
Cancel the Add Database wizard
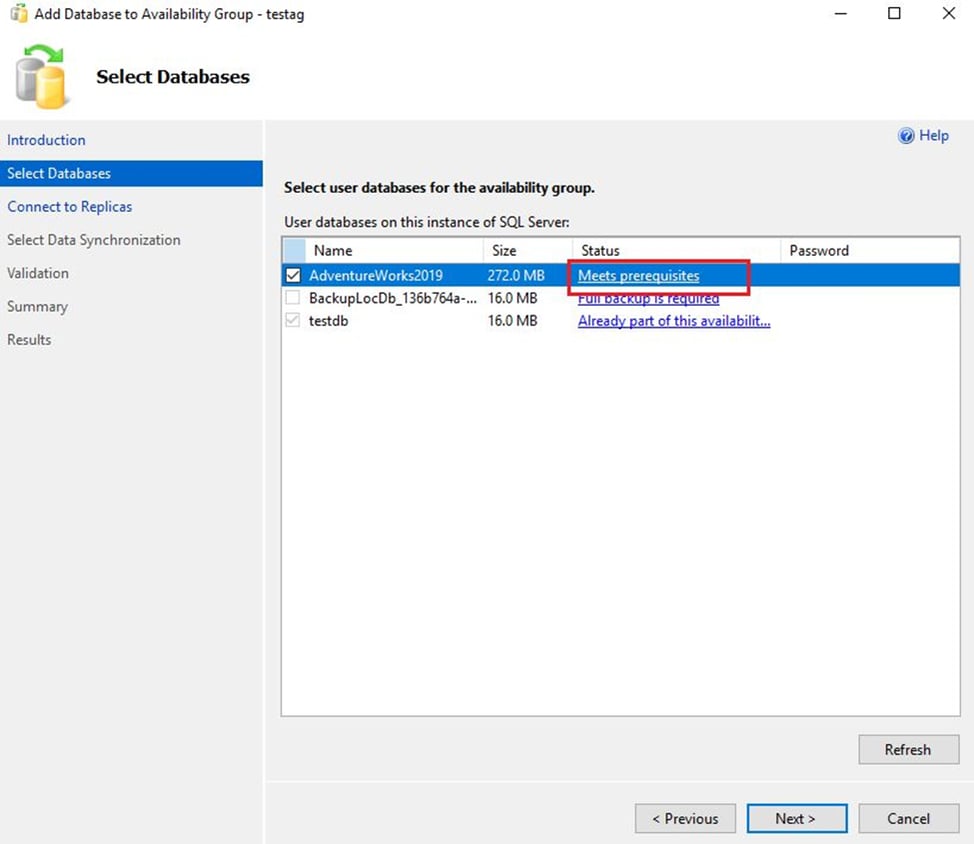pyautogui.click(x=908, y=818)
